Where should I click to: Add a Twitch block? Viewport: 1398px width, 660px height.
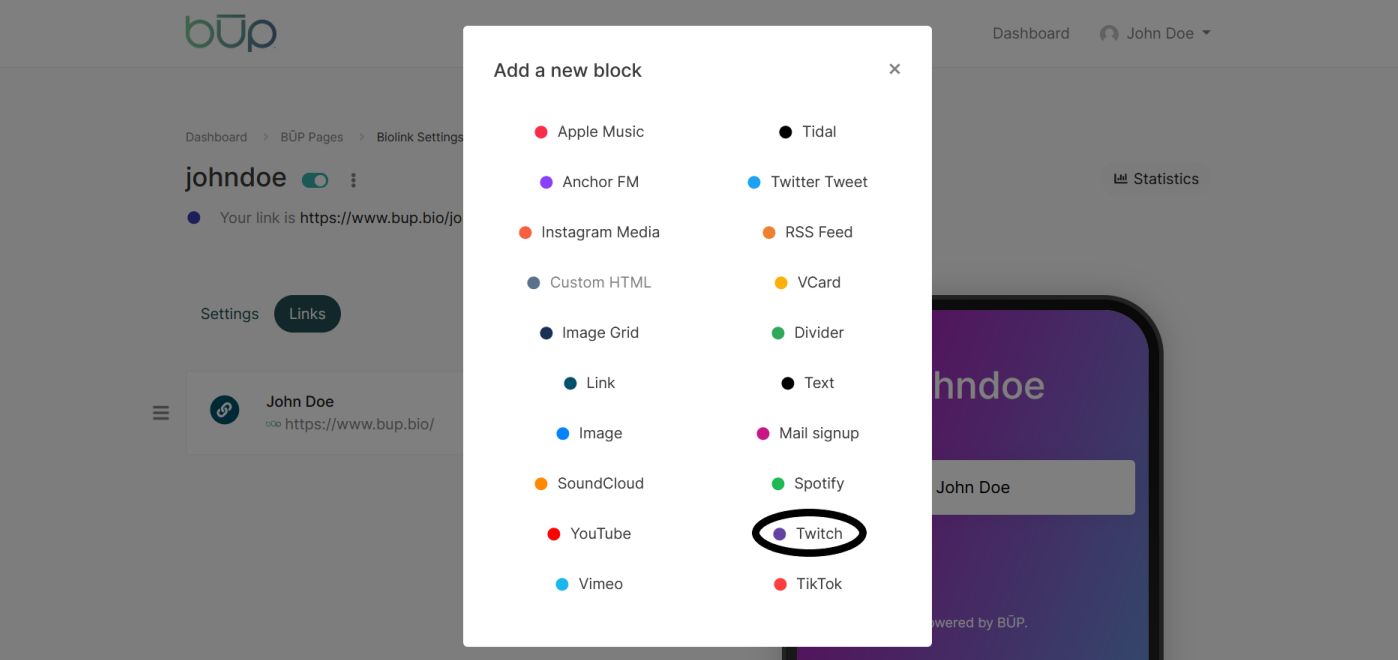(x=808, y=534)
